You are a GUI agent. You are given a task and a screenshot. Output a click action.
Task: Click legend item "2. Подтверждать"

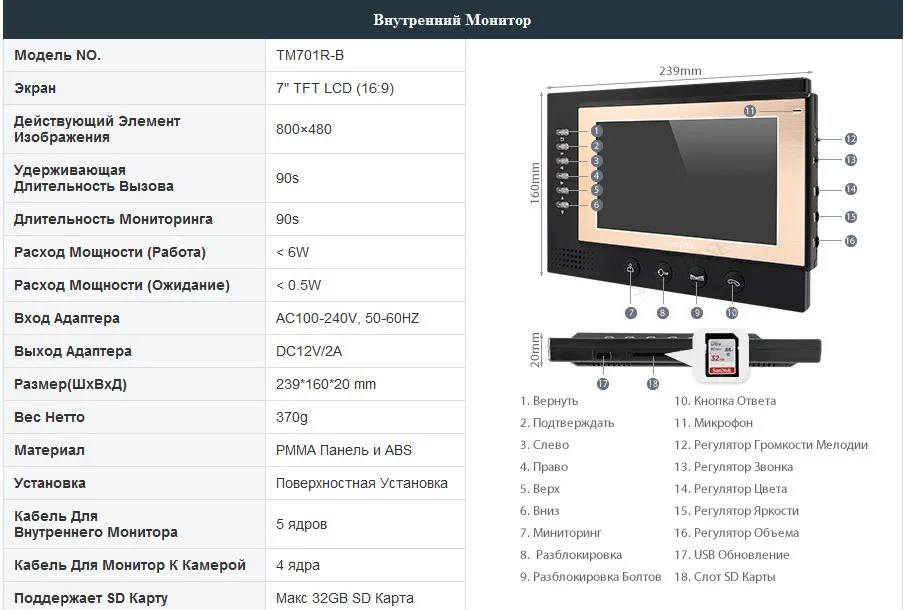[567, 423]
